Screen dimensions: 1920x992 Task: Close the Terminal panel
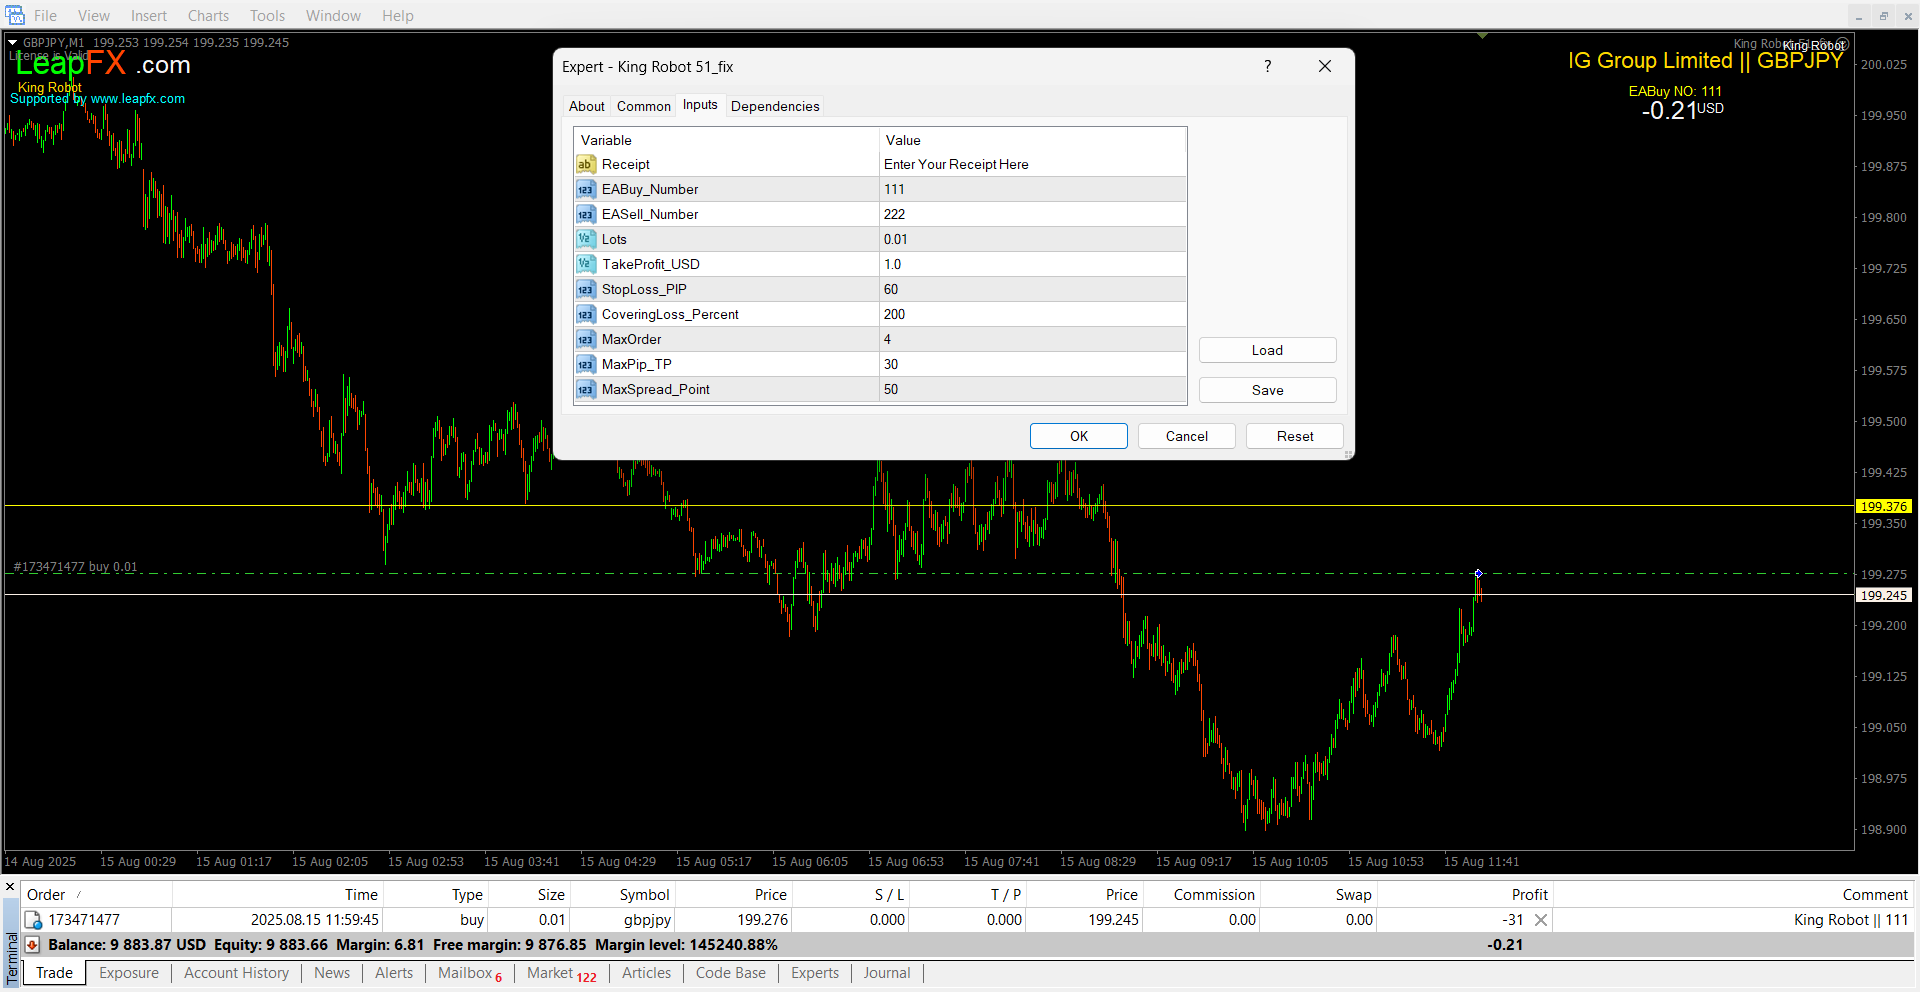coord(10,887)
